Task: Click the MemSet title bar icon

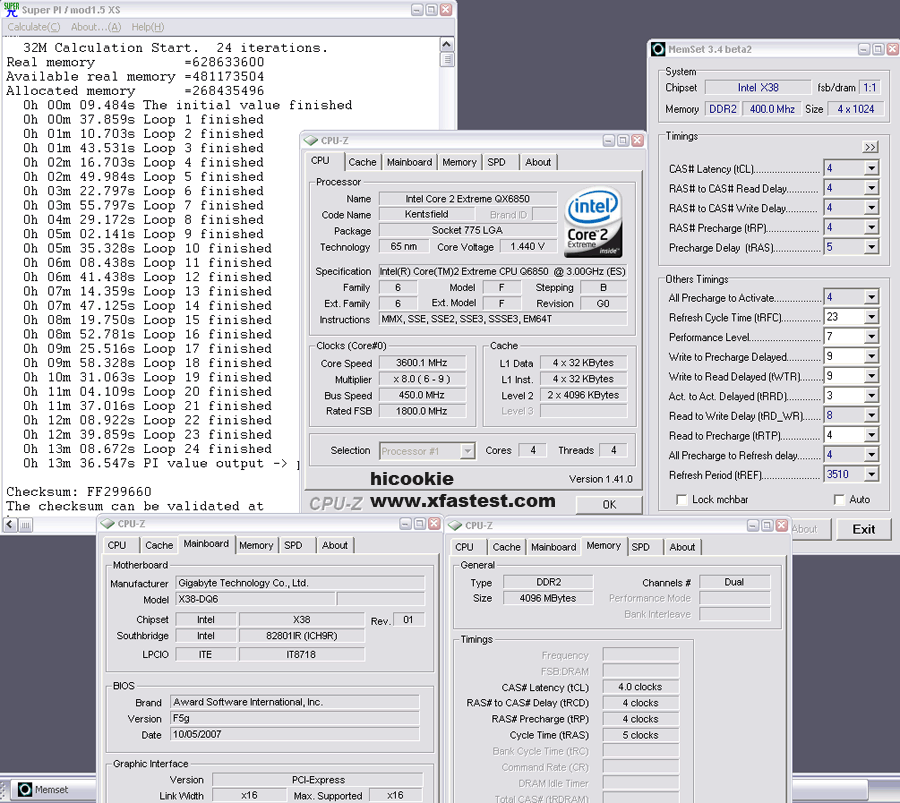Action: pos(658,49)
